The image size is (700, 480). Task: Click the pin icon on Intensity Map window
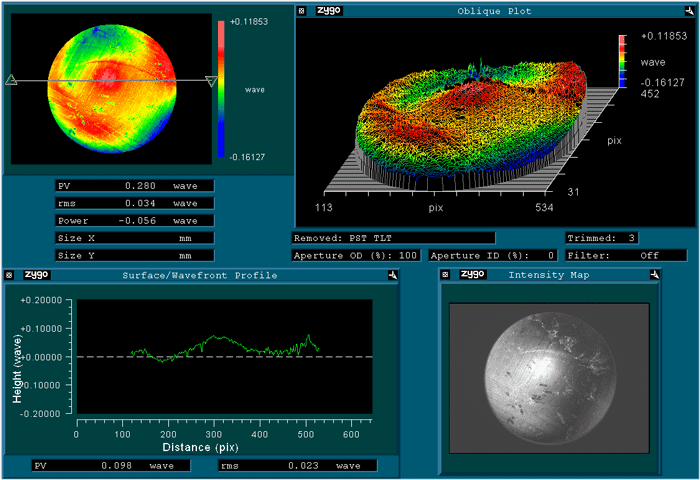(x=654, y=274)
